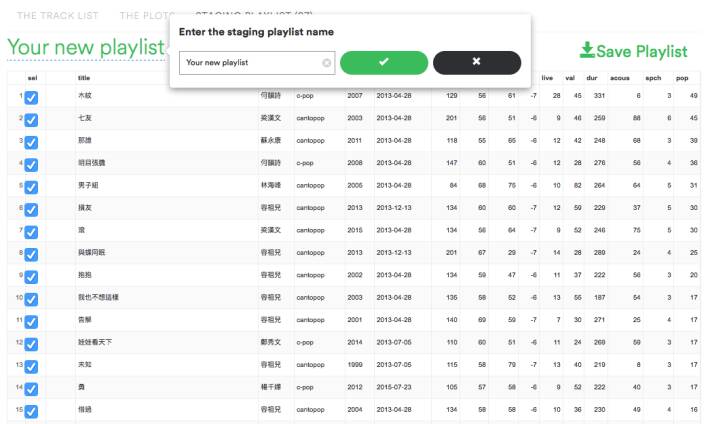Sort by the val column header
This screenshot has height=424, width=710.
pyautogui.click(x=570, y=78)
